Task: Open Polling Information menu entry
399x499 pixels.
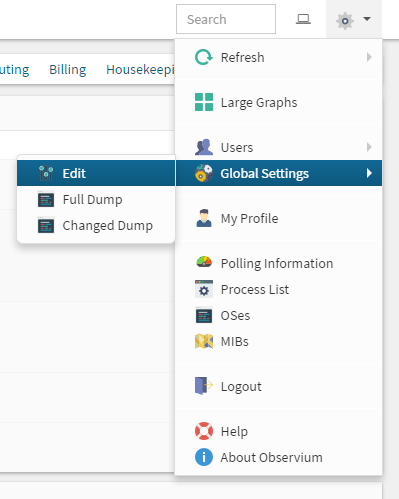Action: point(278,263)
